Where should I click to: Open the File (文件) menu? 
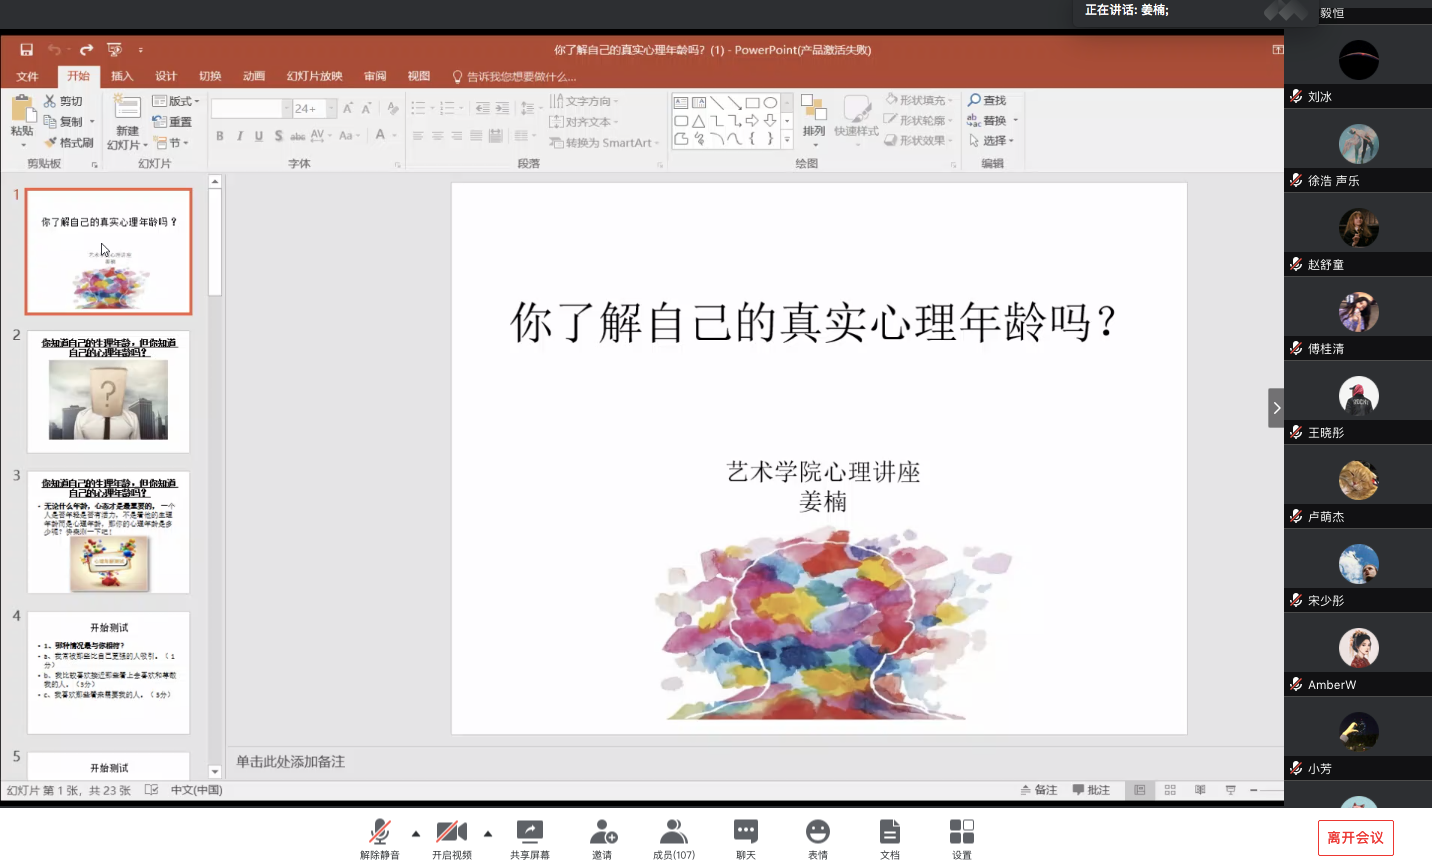(27, 76)
